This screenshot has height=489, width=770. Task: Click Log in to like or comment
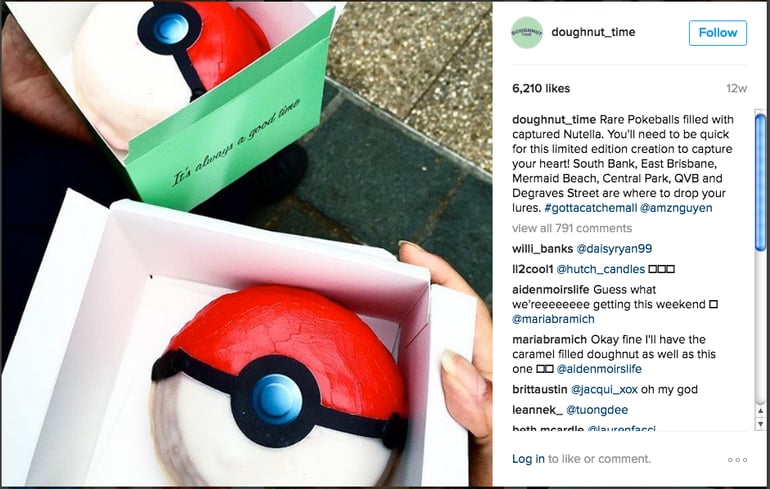click(528, 459)
